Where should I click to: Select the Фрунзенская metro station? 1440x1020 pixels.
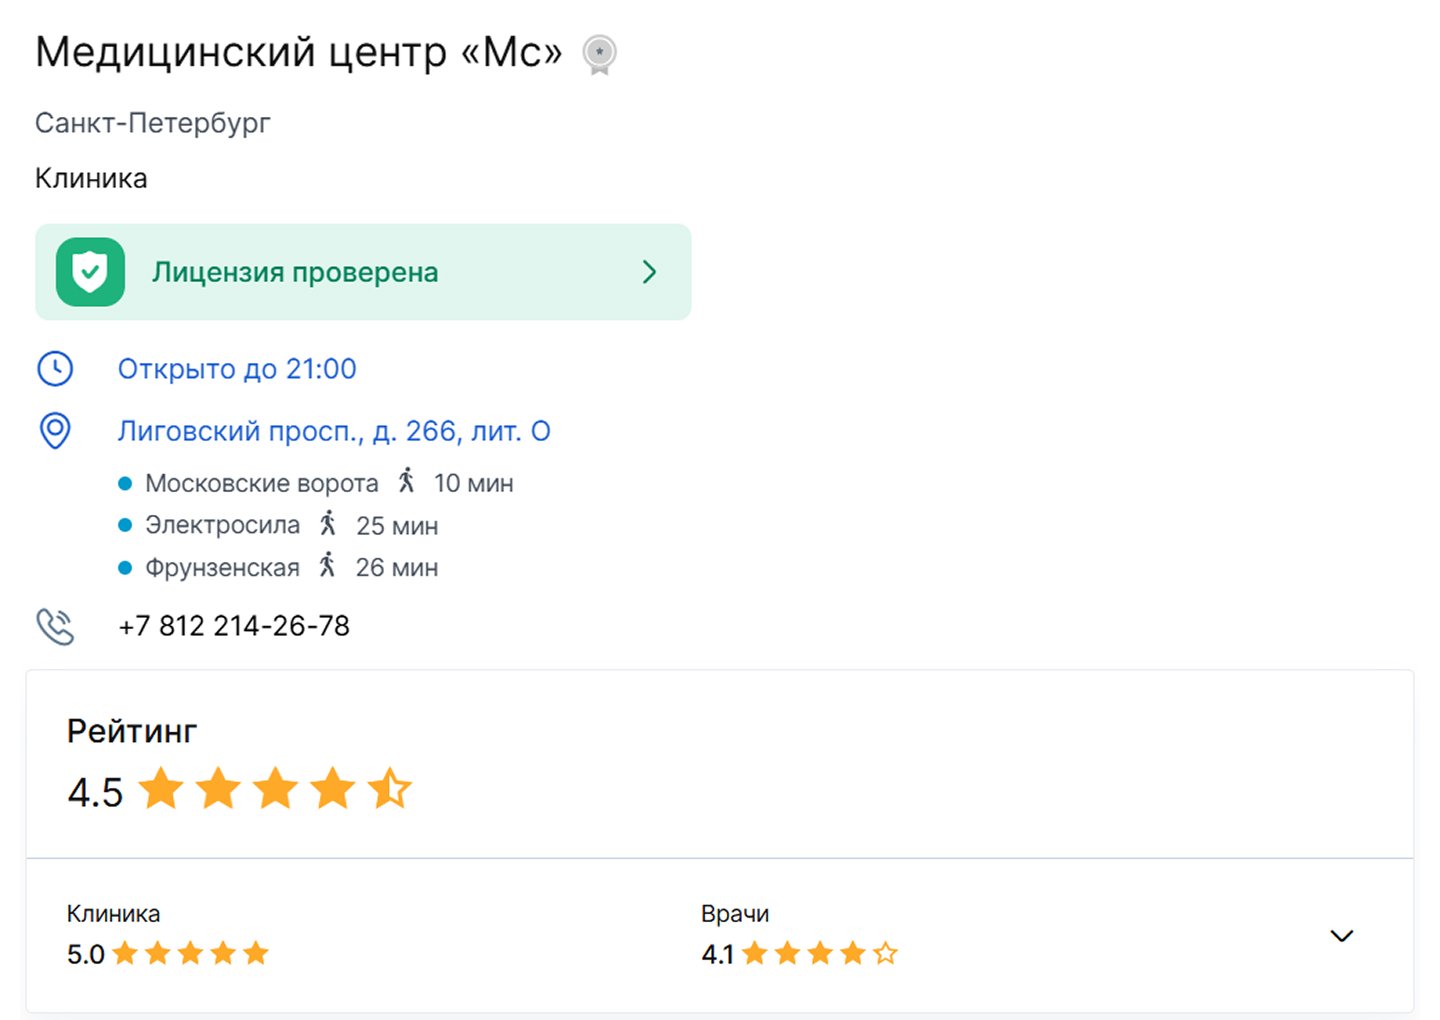[222, 567]
